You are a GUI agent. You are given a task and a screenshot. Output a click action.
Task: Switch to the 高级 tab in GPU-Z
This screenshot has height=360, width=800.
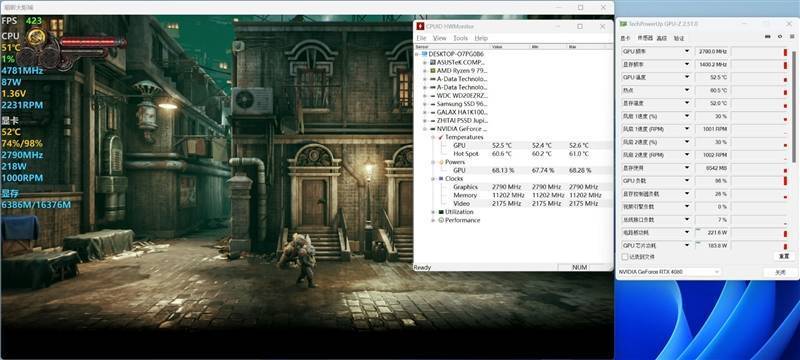tap(661, 38)
